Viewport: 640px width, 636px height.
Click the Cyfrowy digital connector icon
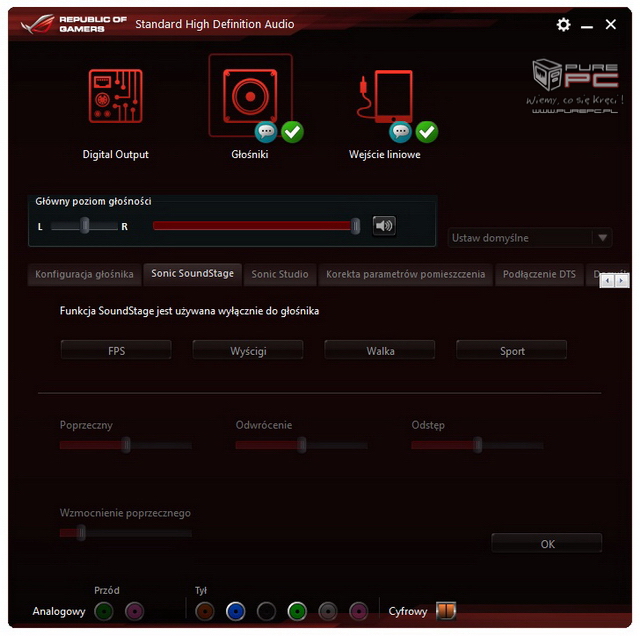445,610
